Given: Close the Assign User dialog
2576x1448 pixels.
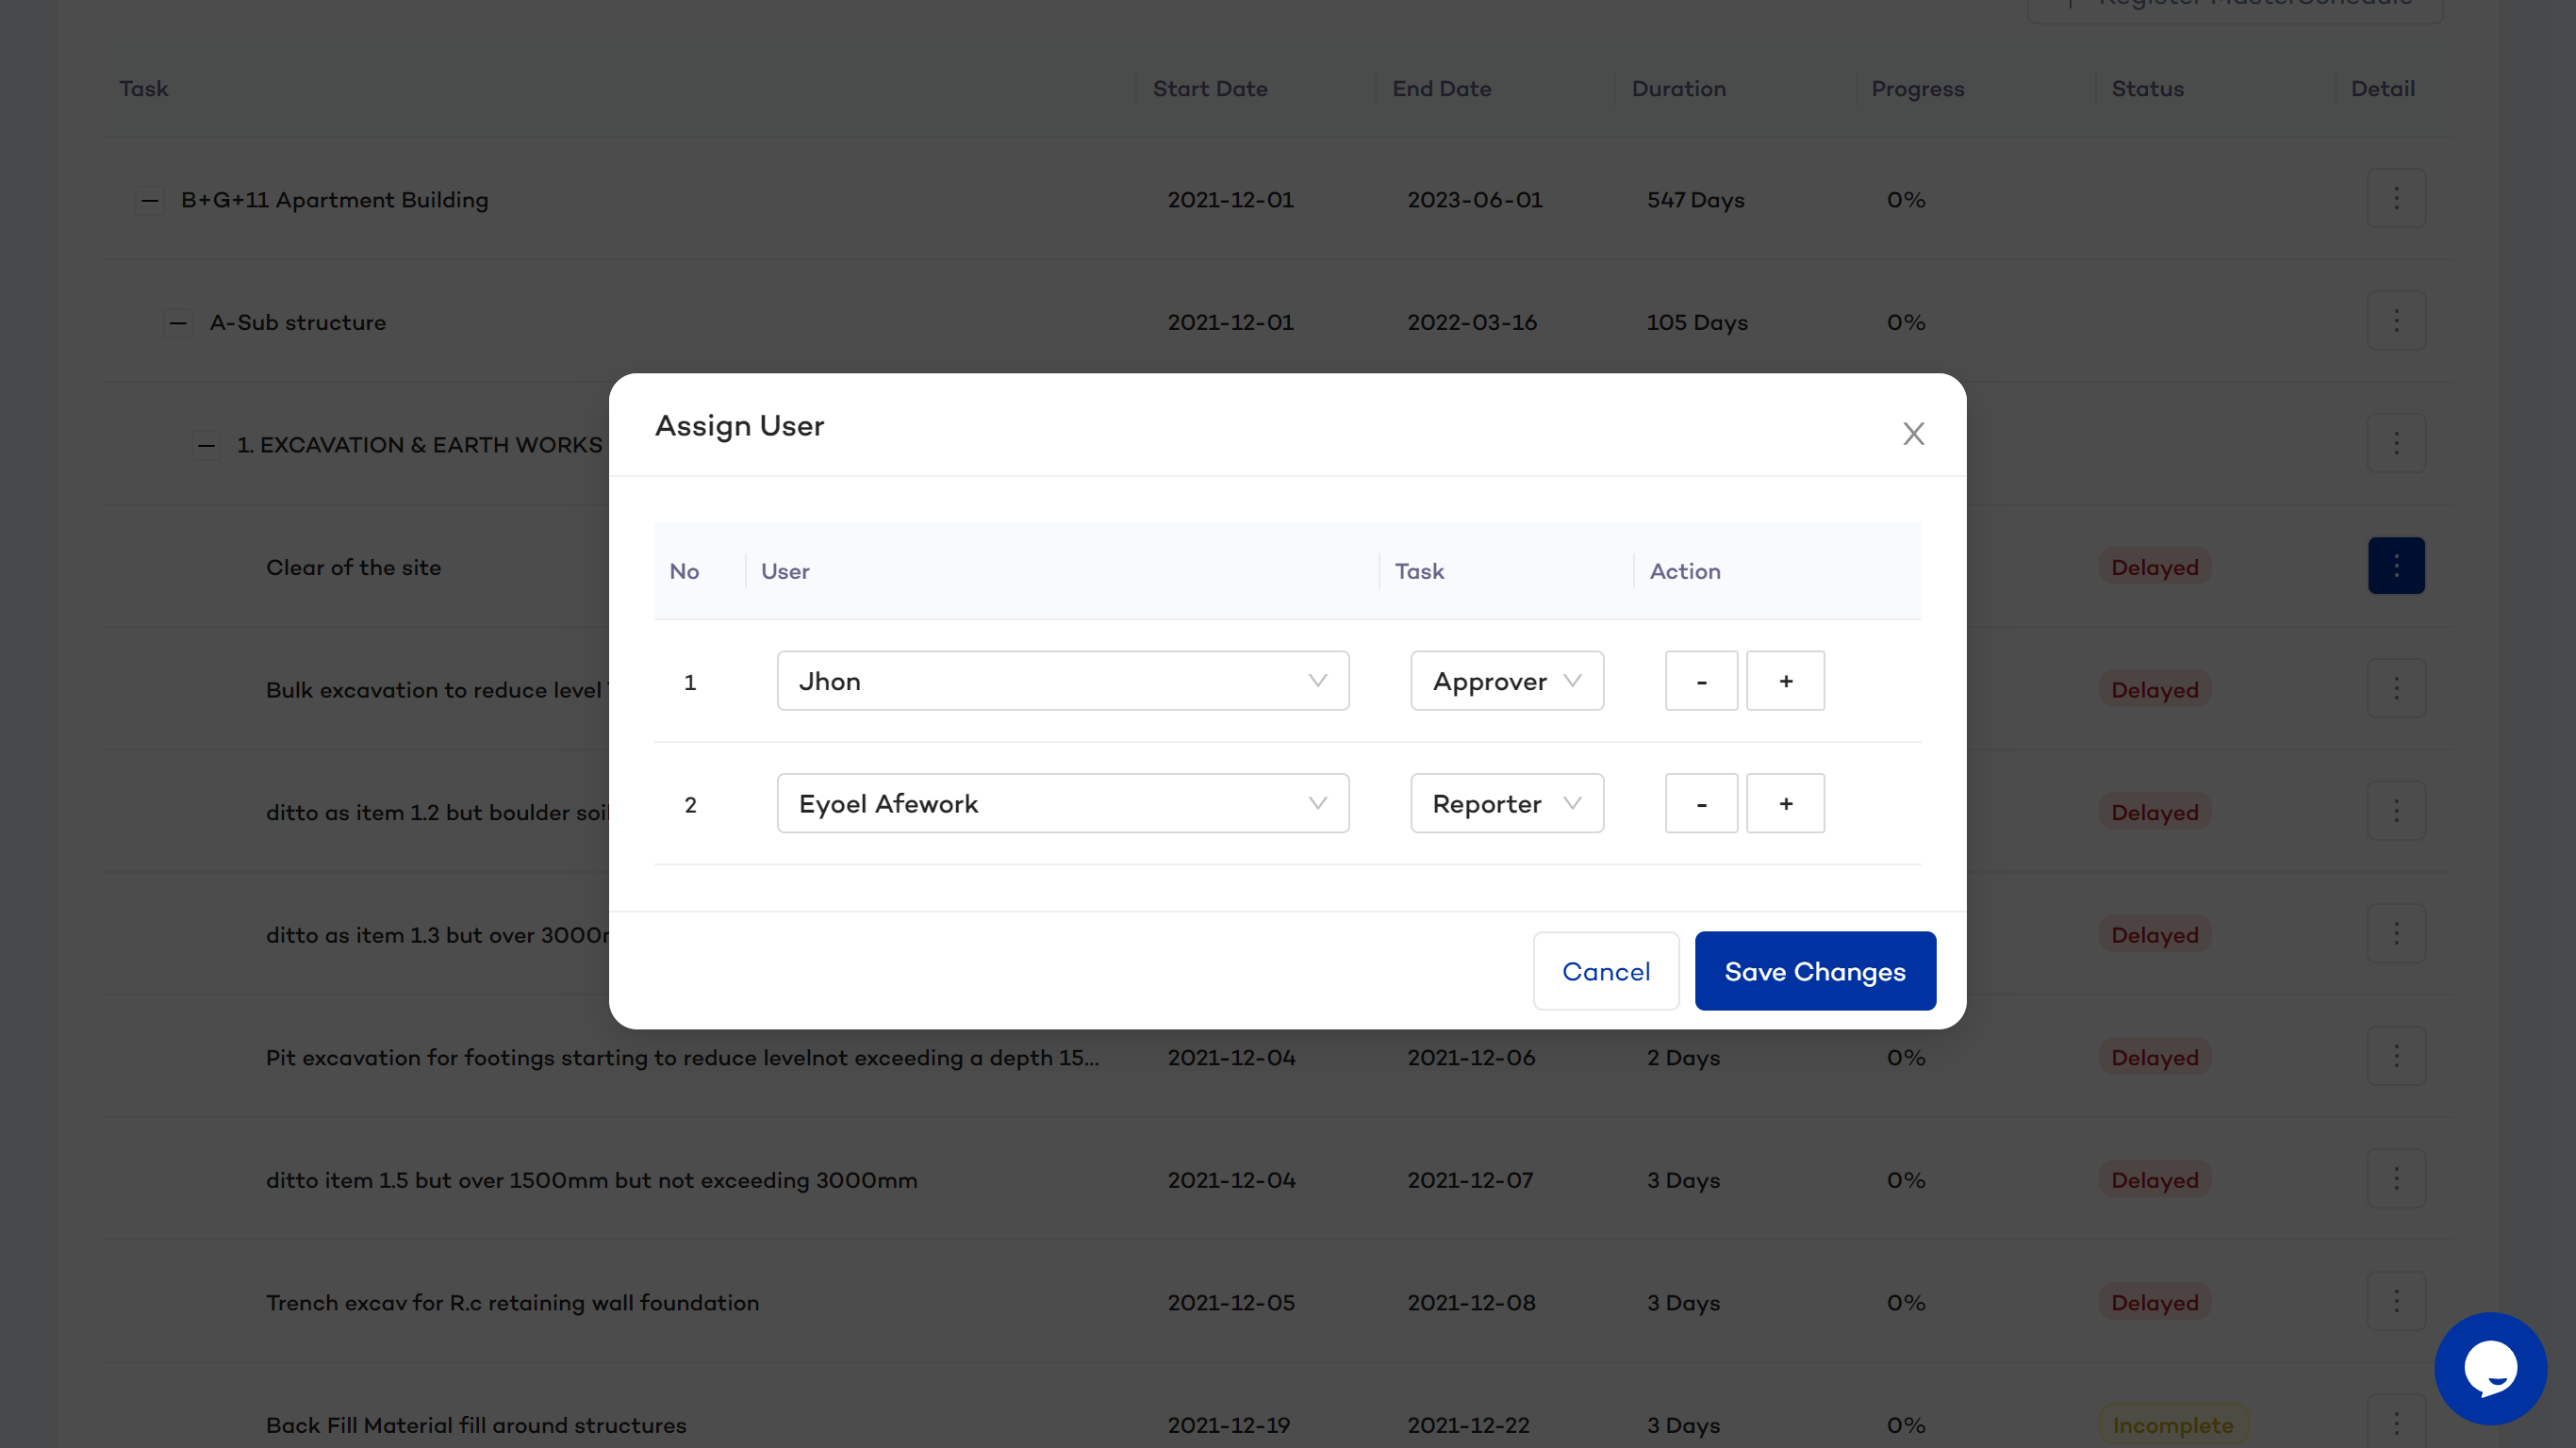Looking at the screenshot, I should pyautogui.click(x=1913, y=433).
